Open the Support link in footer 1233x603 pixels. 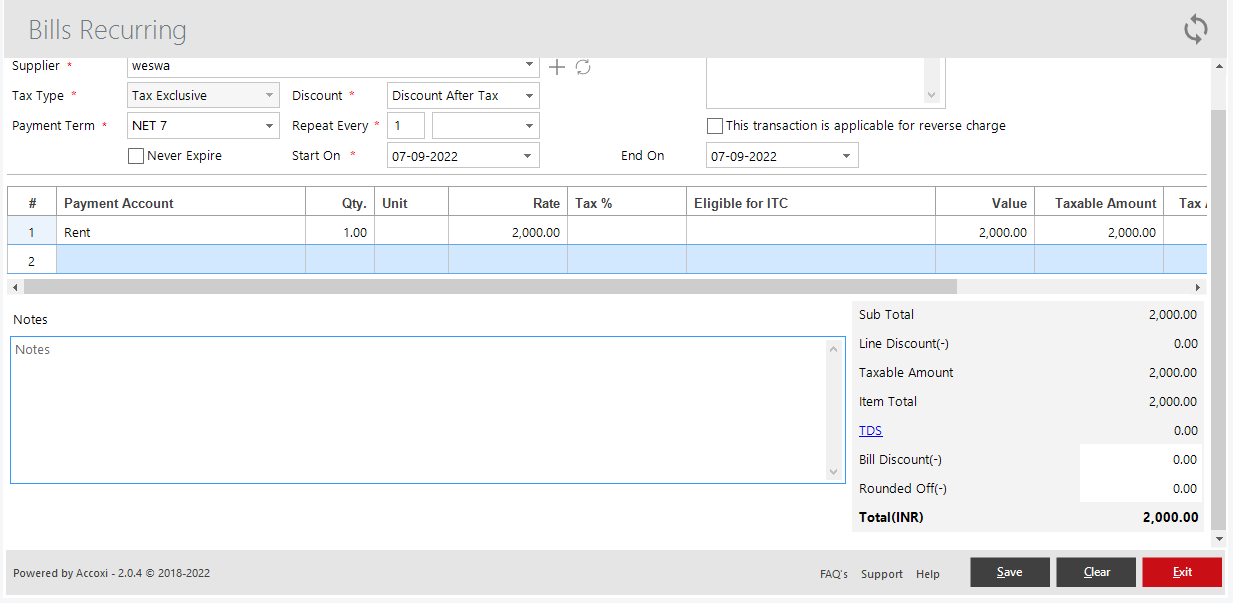881,574
